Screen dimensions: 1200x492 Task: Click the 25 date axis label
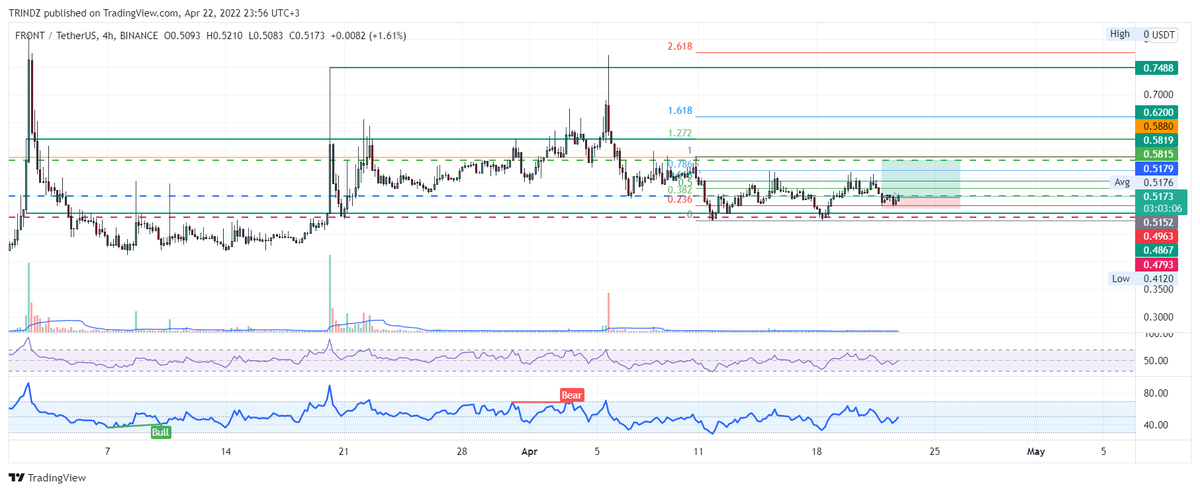coord(934,452)
